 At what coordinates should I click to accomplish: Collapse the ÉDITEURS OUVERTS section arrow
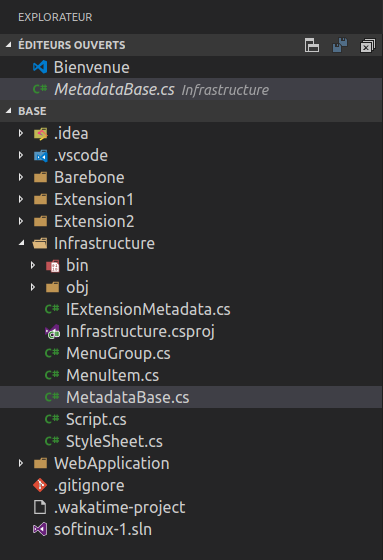9,45
